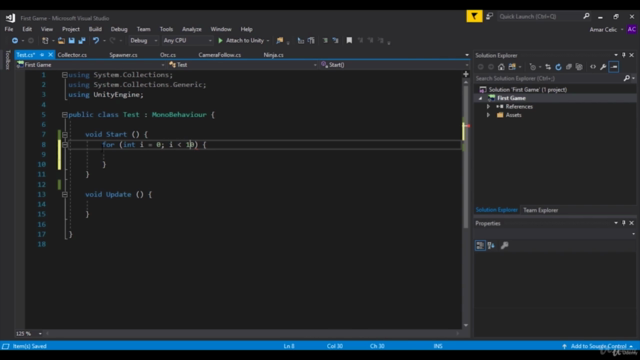This screenshot has width=640, height=360.
Task: Open the Analyze menu
Action: [192, 29]
